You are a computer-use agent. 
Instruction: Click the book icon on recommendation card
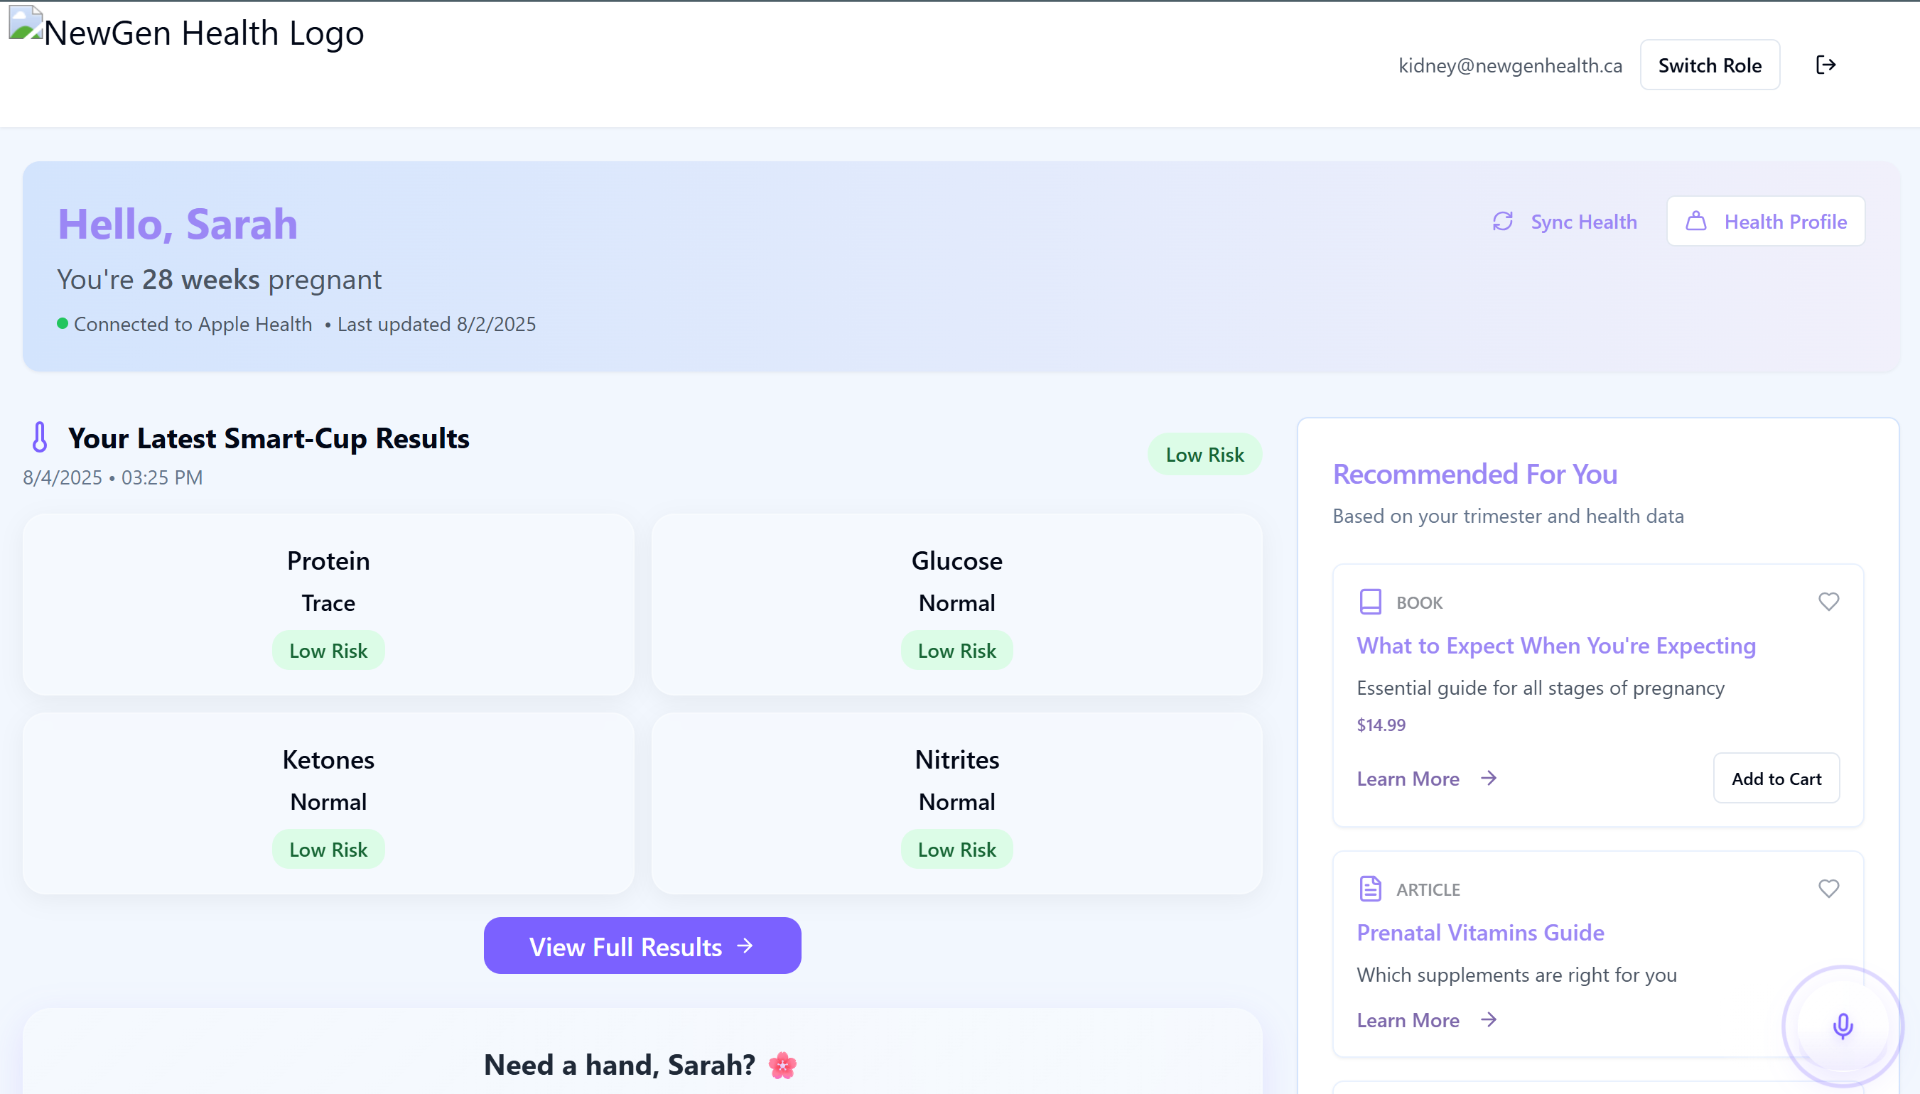click(x=1370, y=602)
